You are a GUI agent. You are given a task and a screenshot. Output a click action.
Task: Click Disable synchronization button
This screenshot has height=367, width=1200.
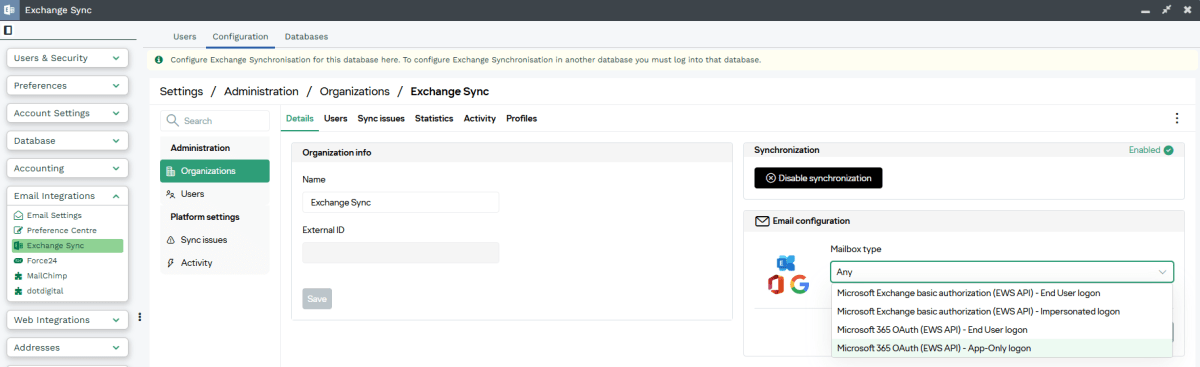(818, 178)
